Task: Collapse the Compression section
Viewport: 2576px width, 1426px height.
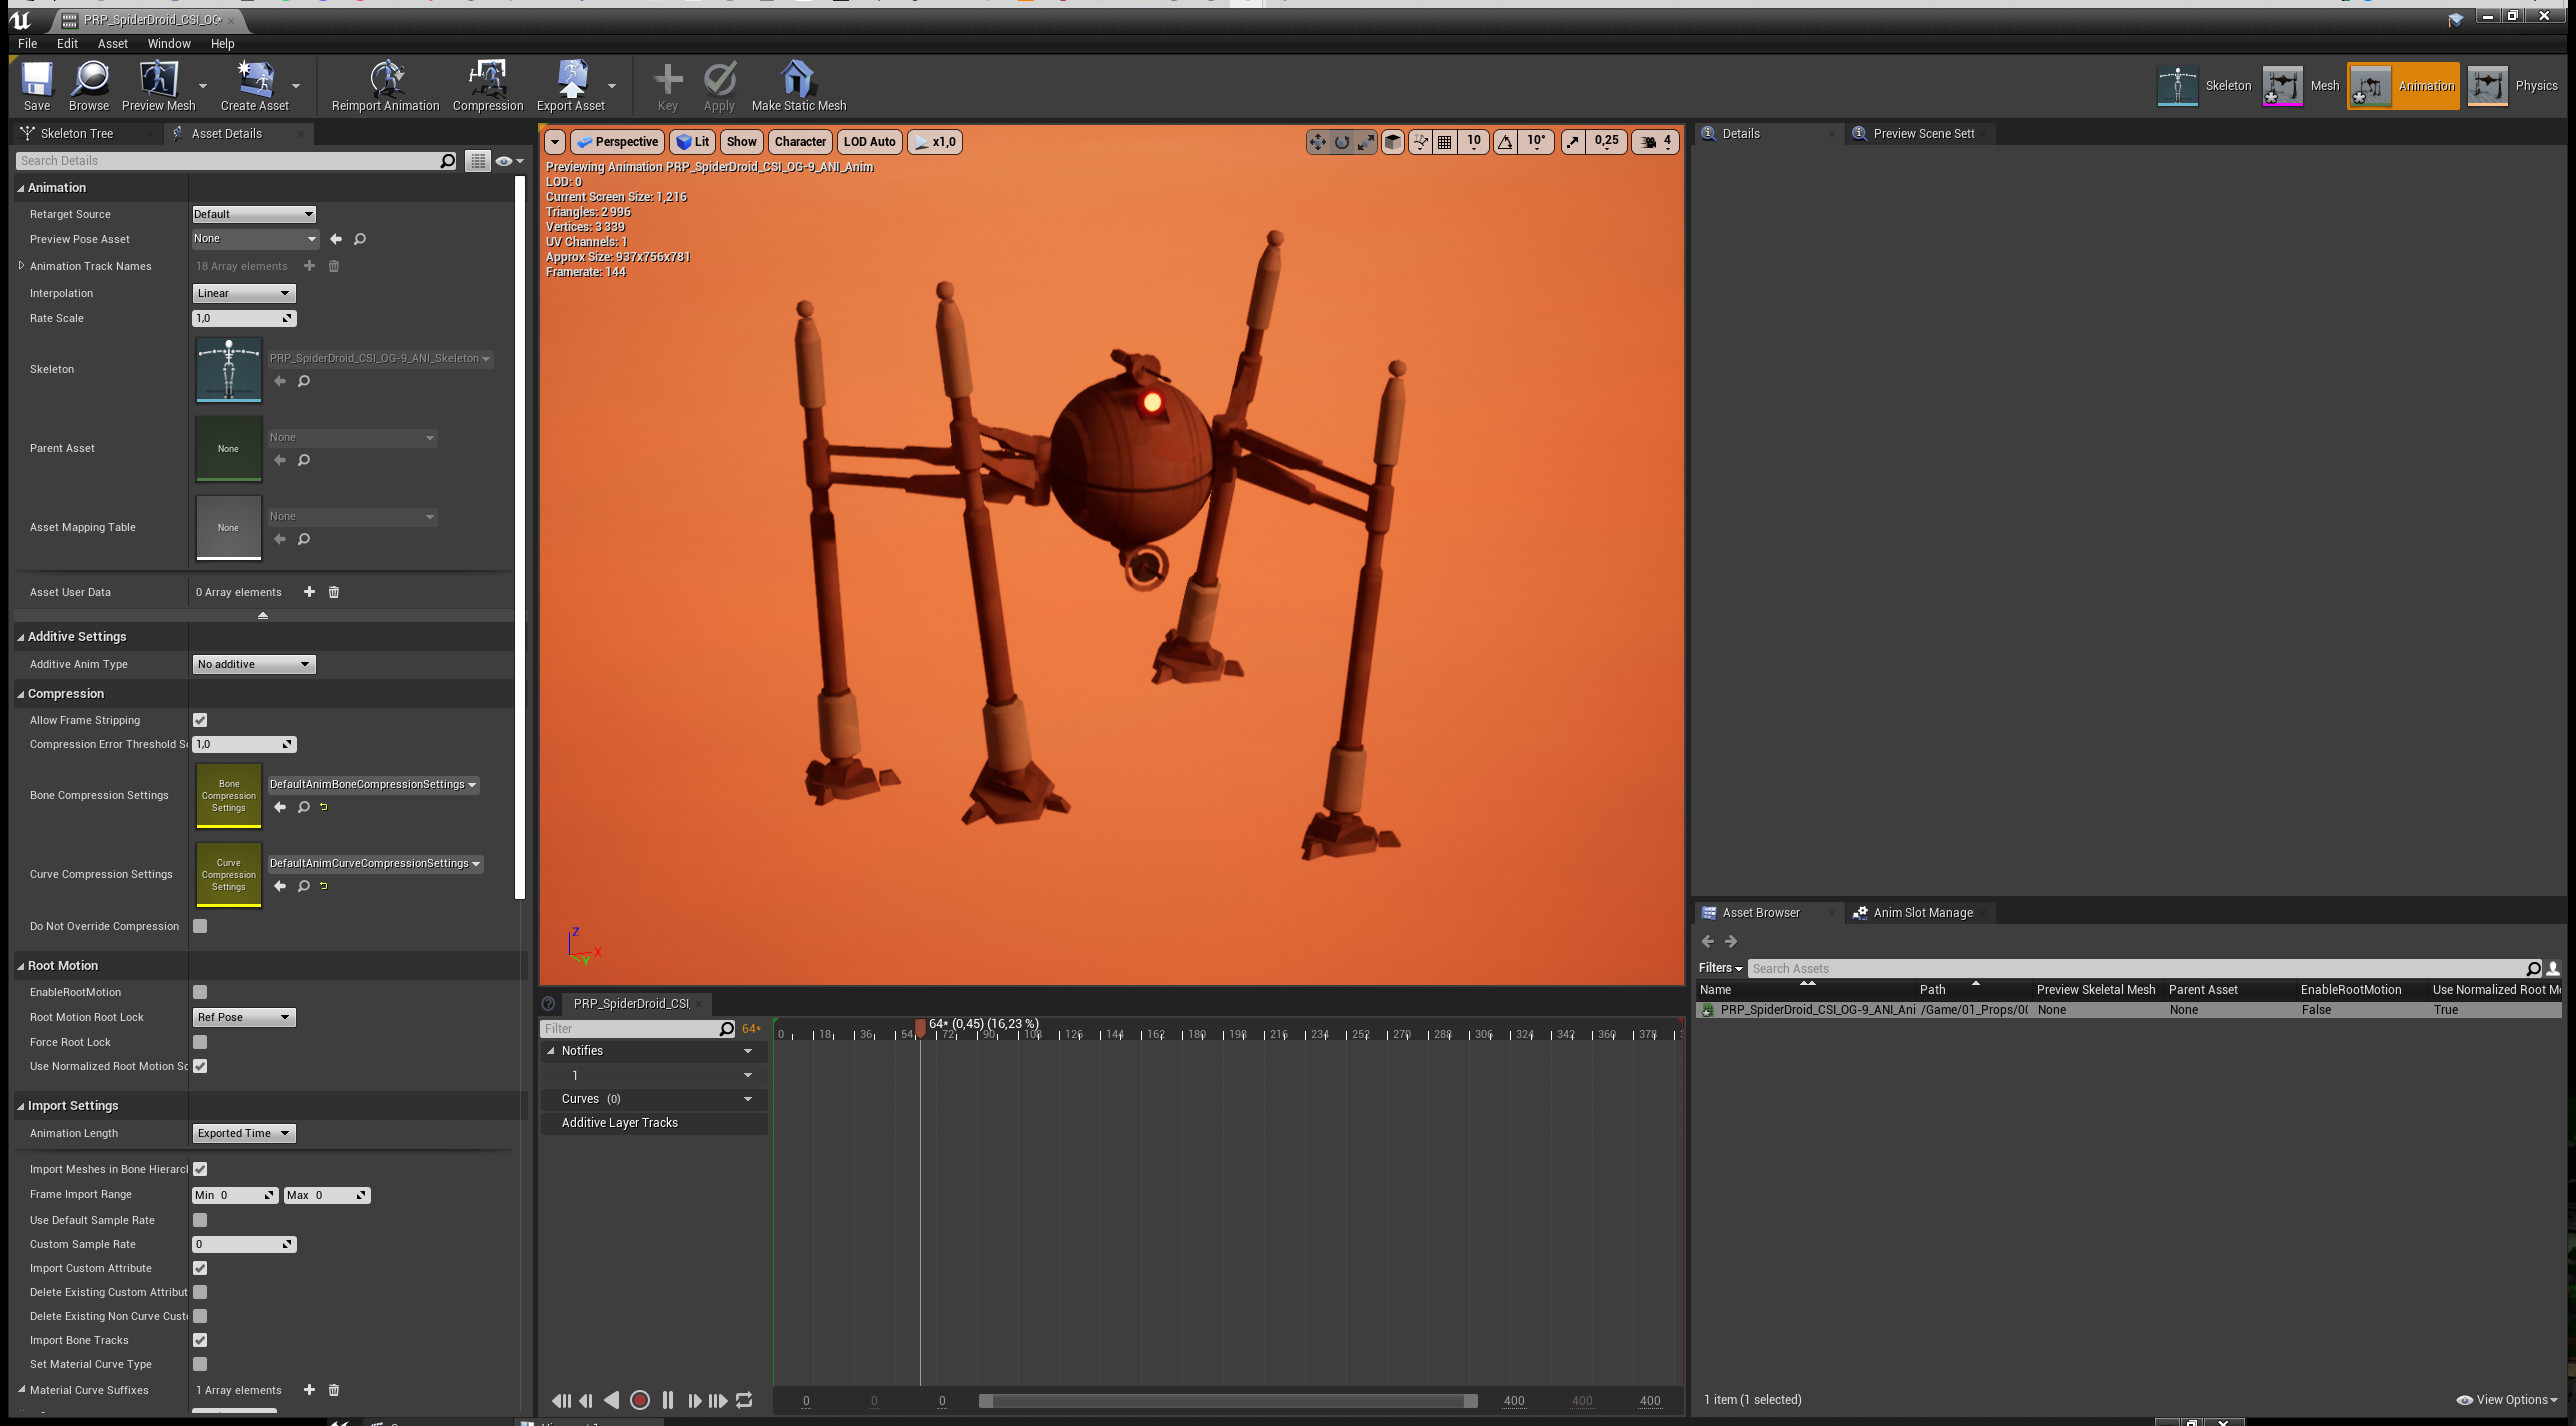Action: 21,694
